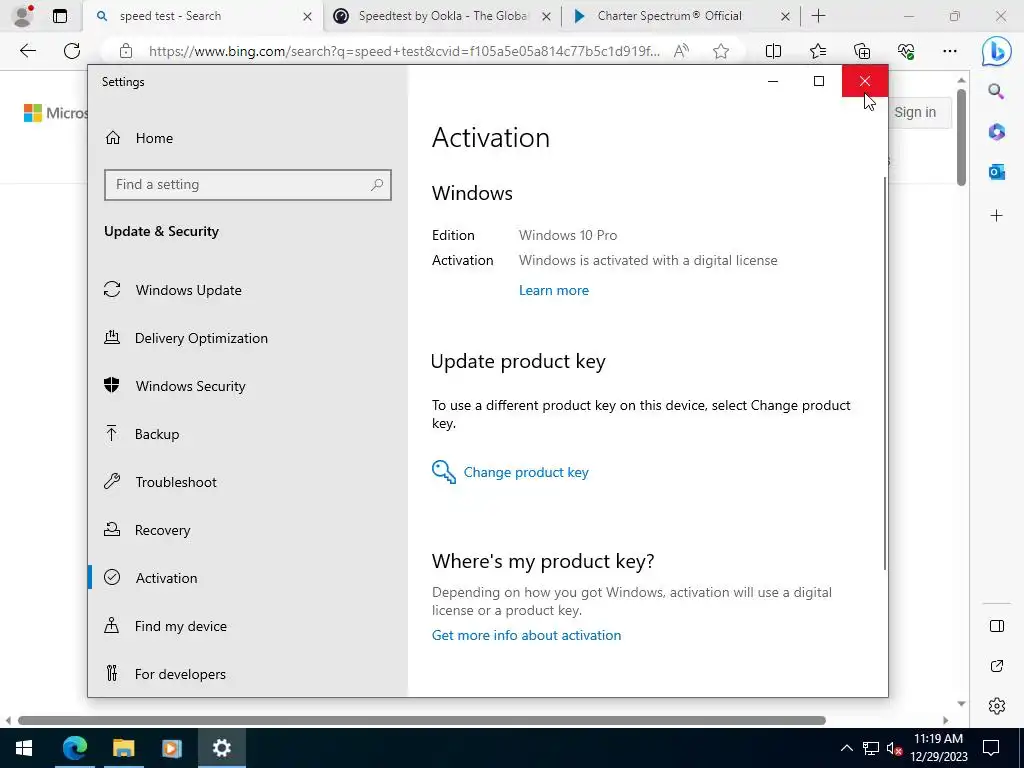Toggle Edge split screen icon
Image resolution: width=1024 pixels, height=768 pixels.
[x=773, y=51]
